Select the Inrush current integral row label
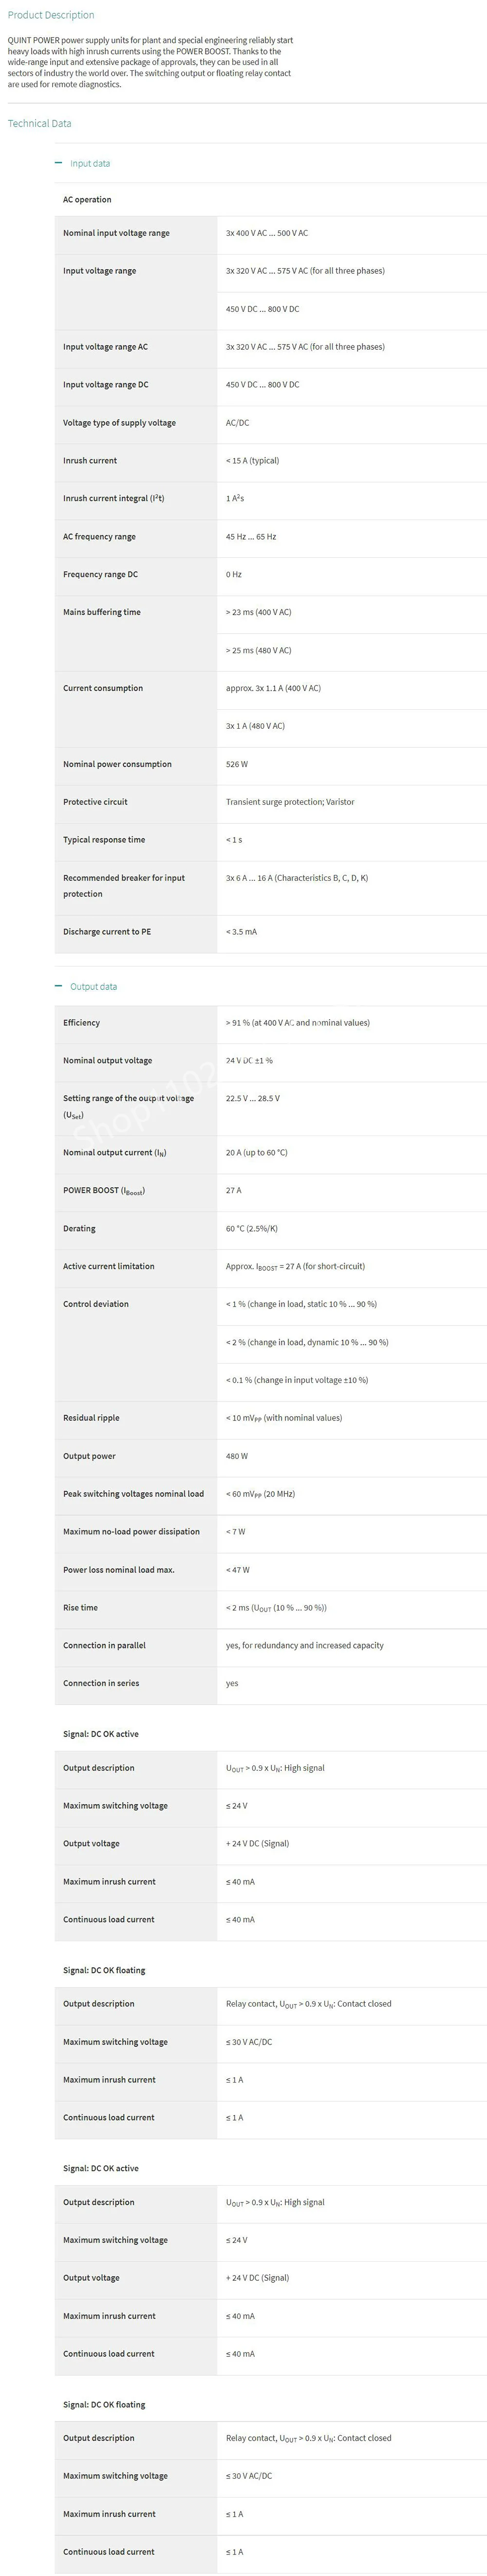Viewport: 487px width, 2576px height. pos(113,498)
